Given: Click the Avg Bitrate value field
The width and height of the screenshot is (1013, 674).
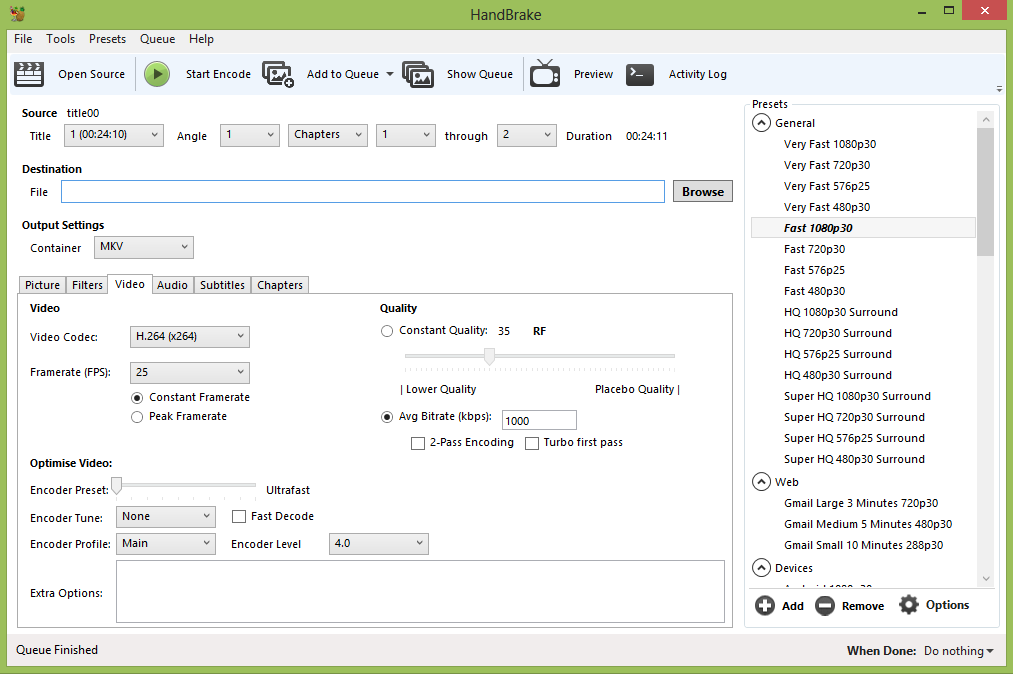Looking at the screenshot, I should pos(539,420).
